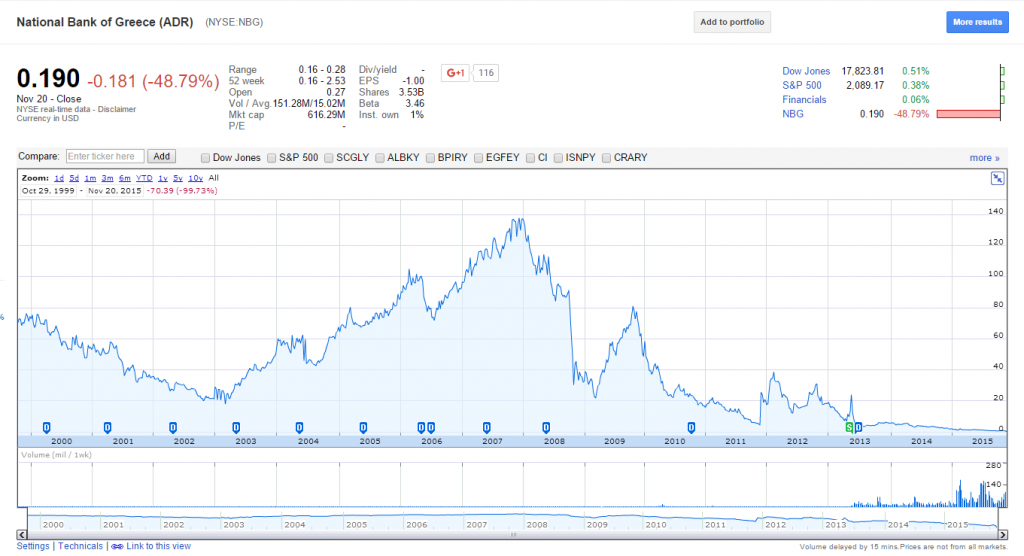Click the timeline range slider handle at bottom
1024x556 pixels.
[513, 535]
